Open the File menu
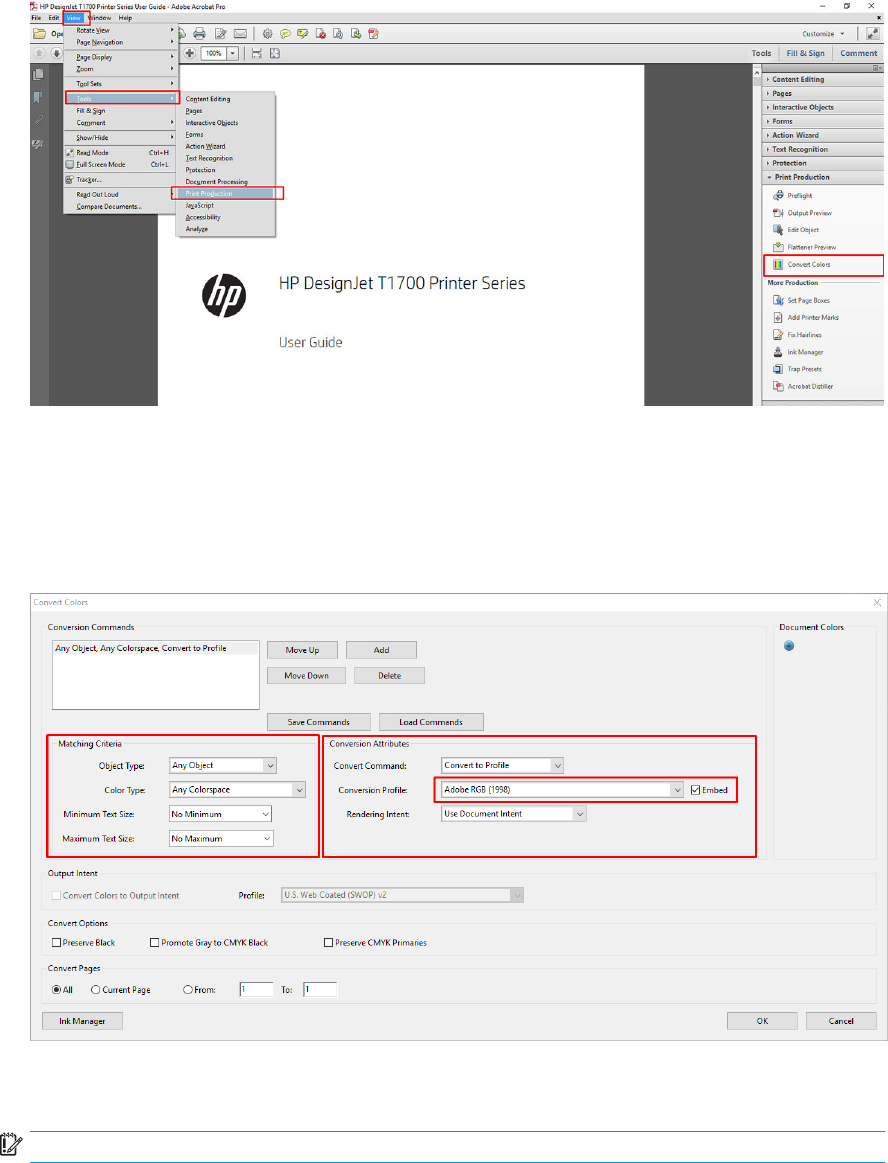 tap(36, 18)
